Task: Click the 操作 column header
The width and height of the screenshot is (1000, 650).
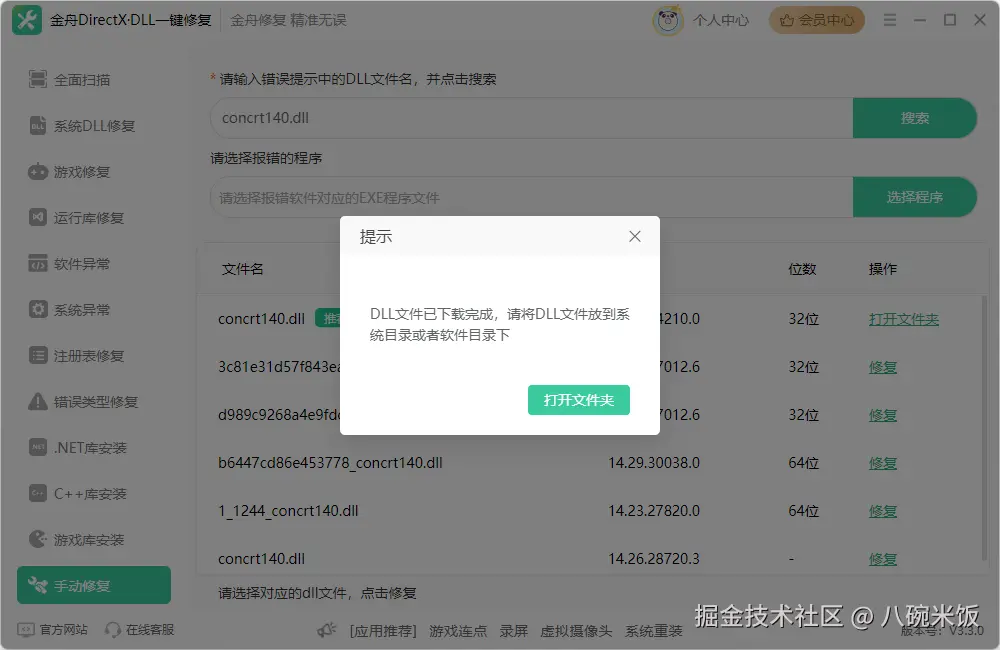Action: [x=883, y=269]
